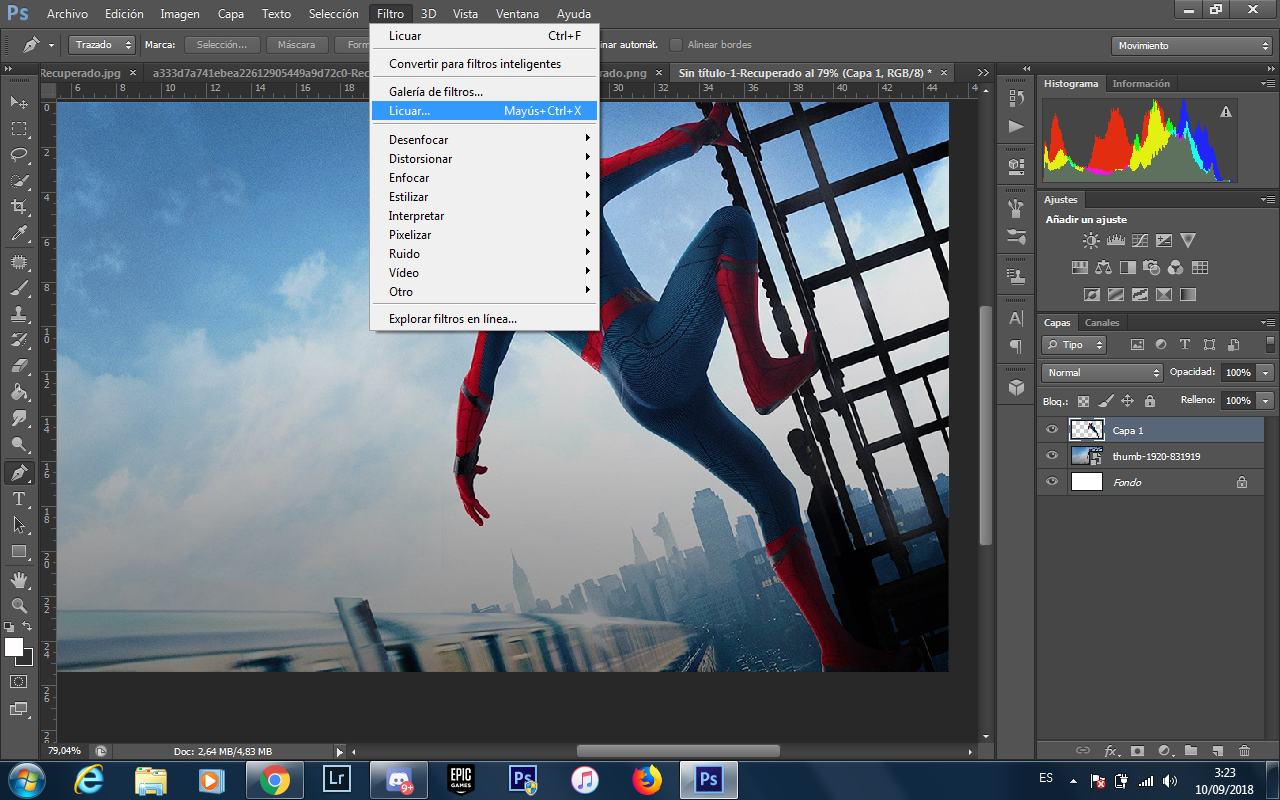This screenshot has height=800, width=1280.
Task: Add a Curves adjustment
Action: tap(1139, 240)
